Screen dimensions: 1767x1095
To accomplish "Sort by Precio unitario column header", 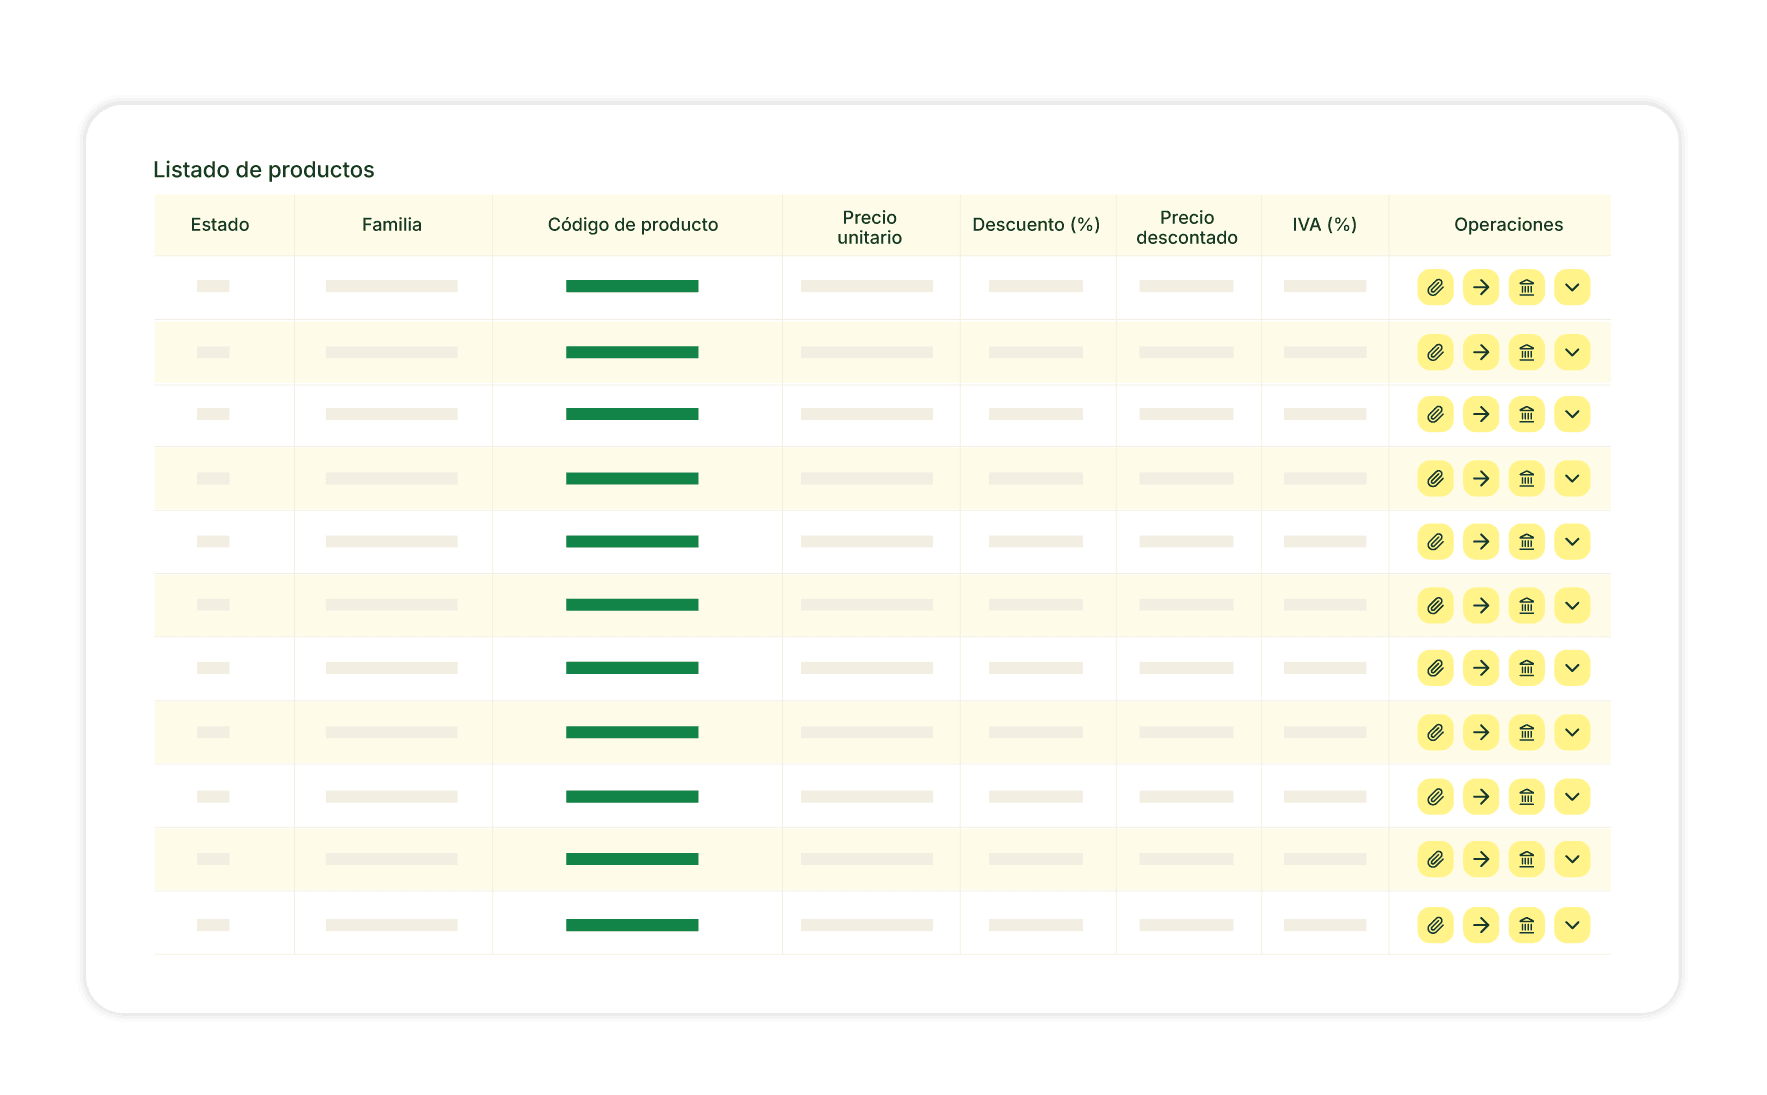I will pyautogui.click(x=869, y=227).
